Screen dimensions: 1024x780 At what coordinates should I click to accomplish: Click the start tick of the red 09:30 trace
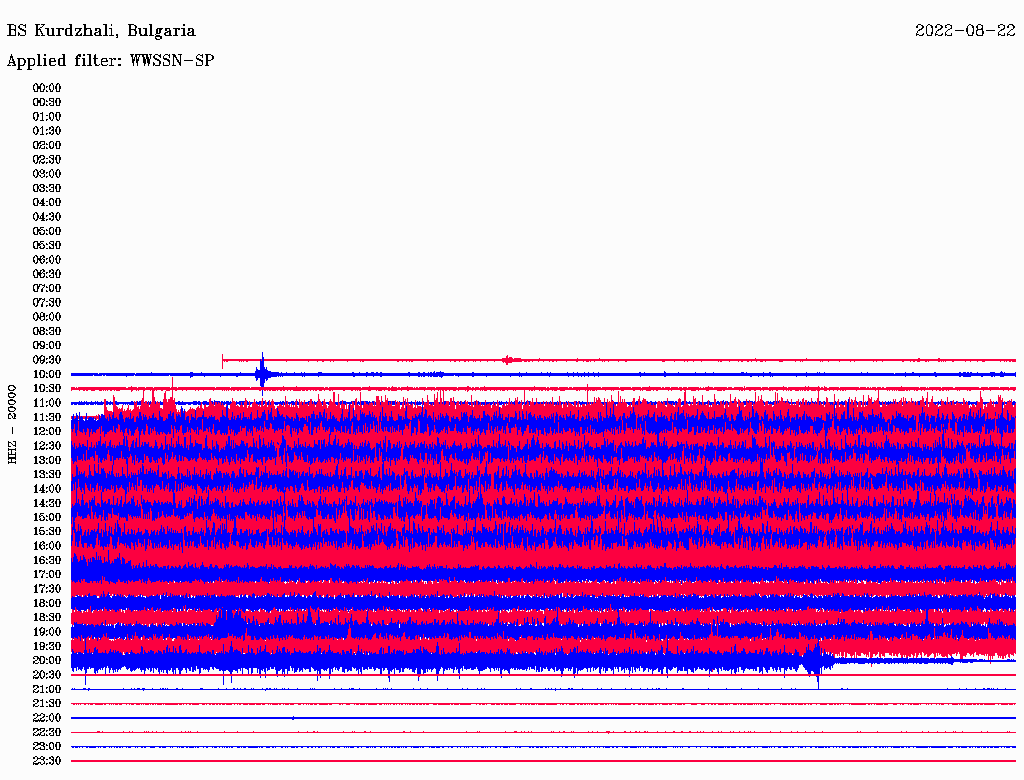tap(222, 359)
